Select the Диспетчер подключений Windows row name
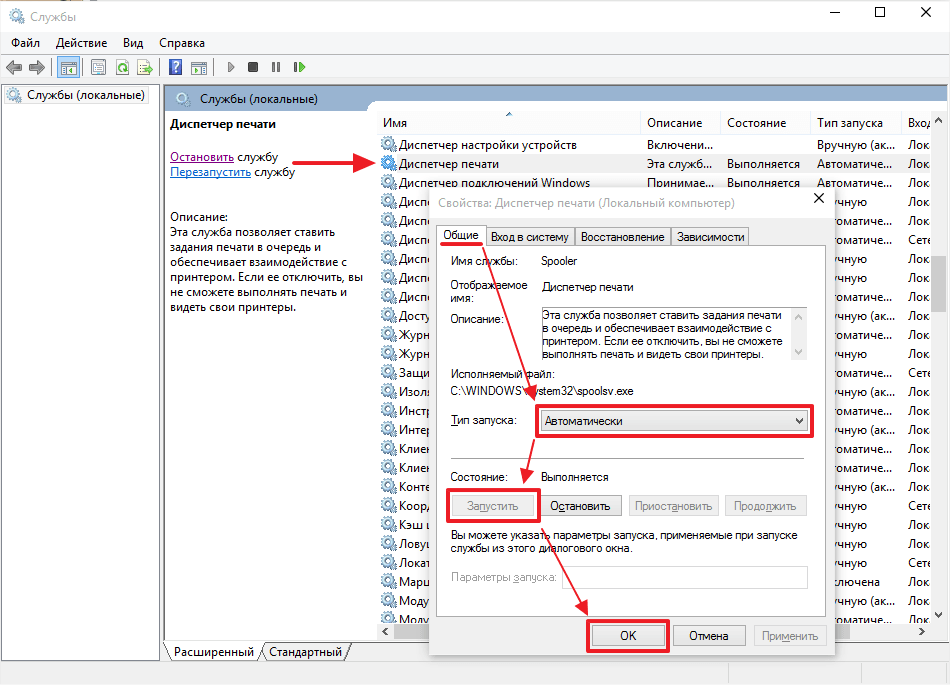 point(494,183)
